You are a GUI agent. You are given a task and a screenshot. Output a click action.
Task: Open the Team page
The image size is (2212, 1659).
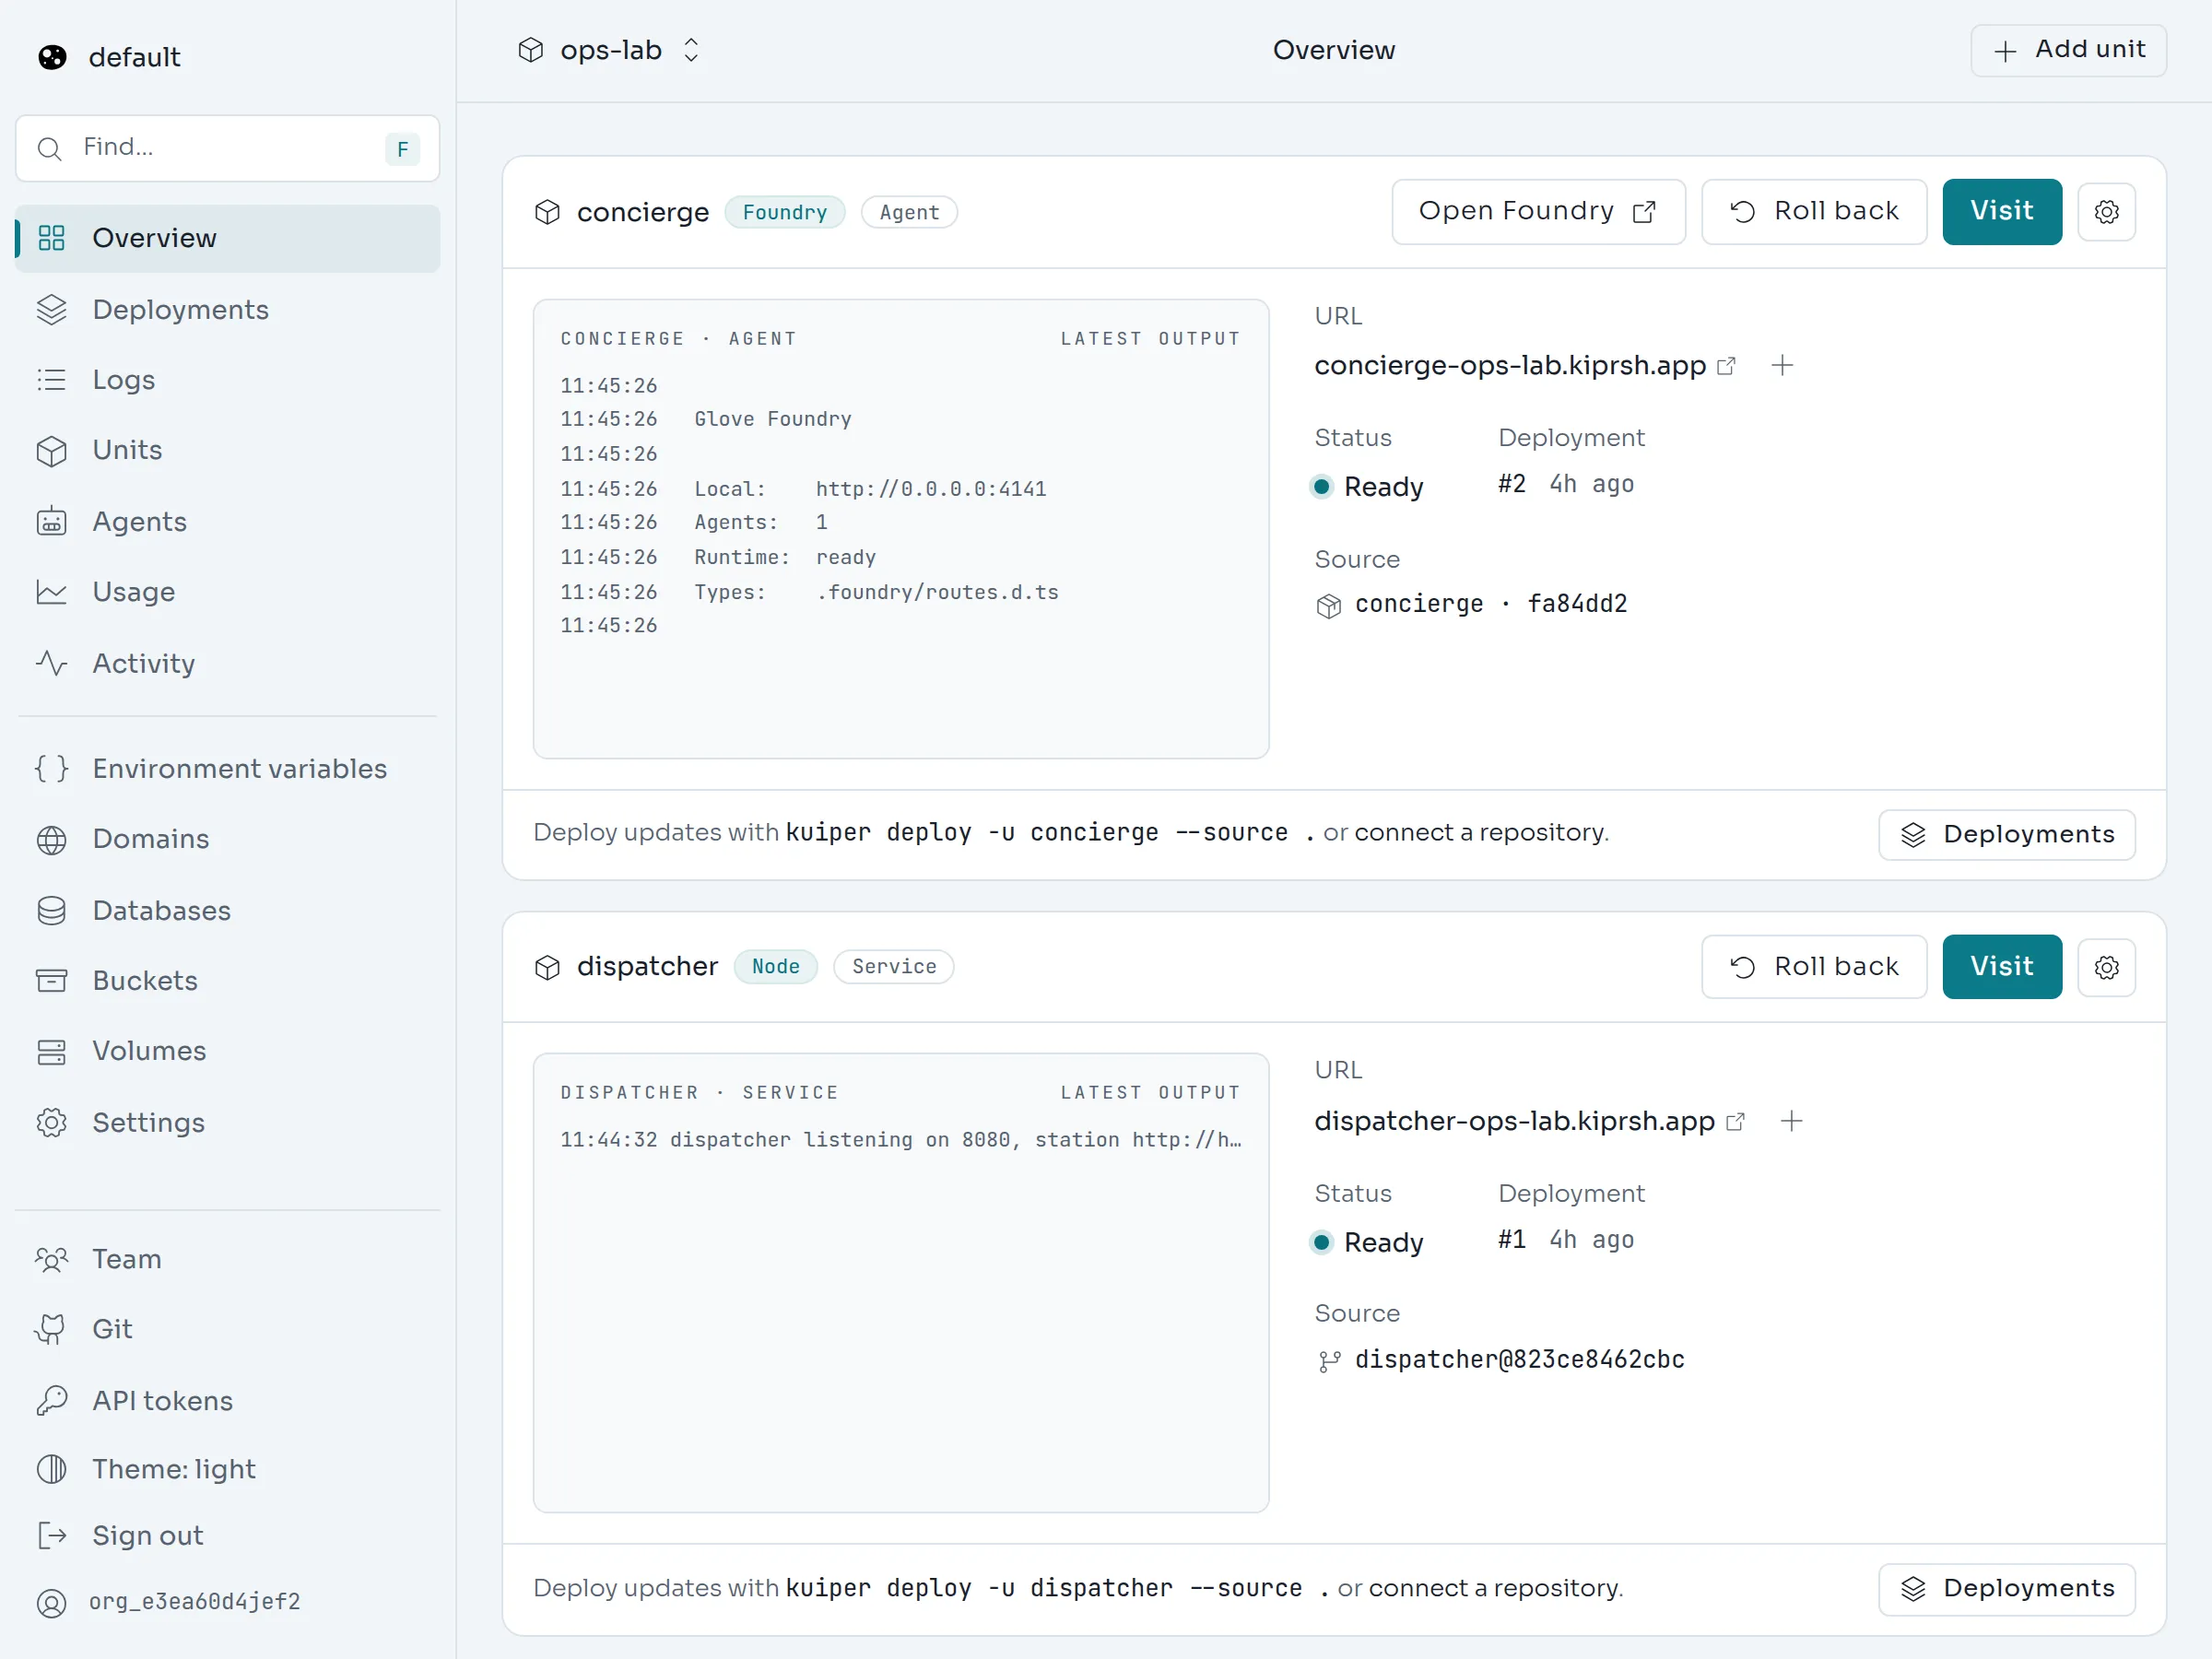click(228, 1259)
